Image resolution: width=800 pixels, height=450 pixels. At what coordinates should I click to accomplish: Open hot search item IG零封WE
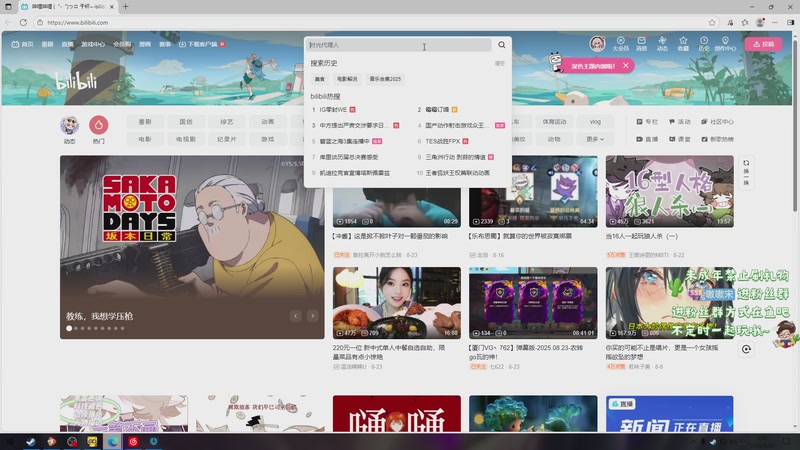point(333,110)
